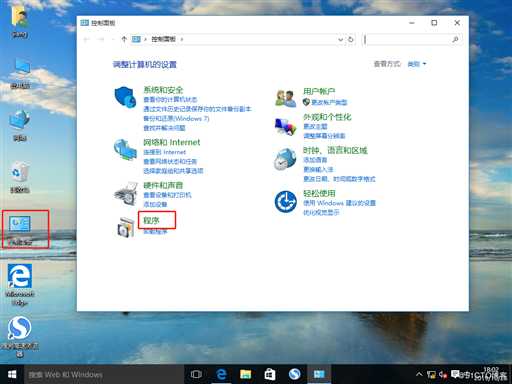Viewport: 512px width, 384px height.
Task: Open the 程序 category icon
Action: (126, 227)
